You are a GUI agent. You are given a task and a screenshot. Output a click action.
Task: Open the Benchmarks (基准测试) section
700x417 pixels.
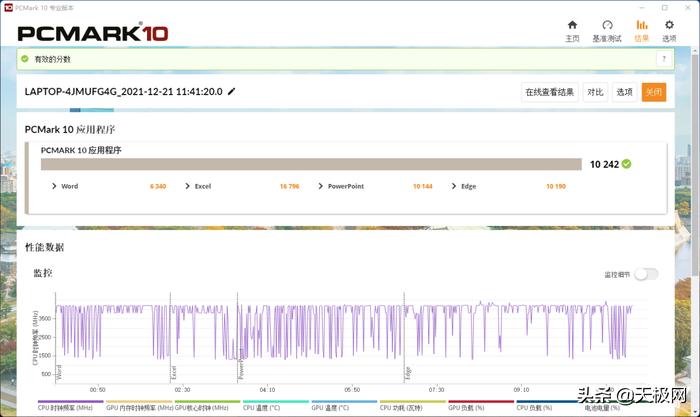[x=607, y=30]
